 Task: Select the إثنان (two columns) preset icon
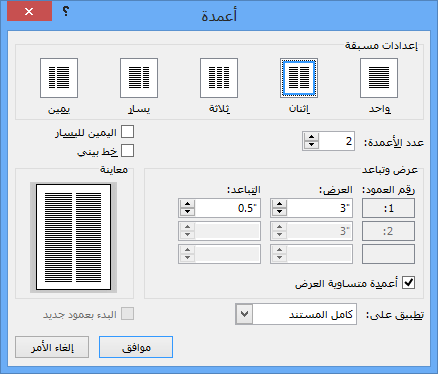point(299,78)
